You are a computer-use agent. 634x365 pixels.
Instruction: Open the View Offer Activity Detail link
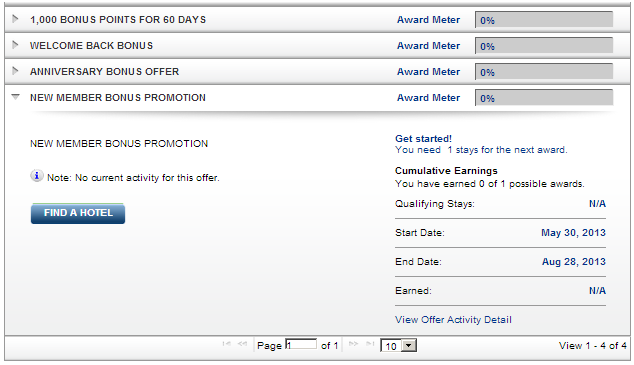[453, 320]
